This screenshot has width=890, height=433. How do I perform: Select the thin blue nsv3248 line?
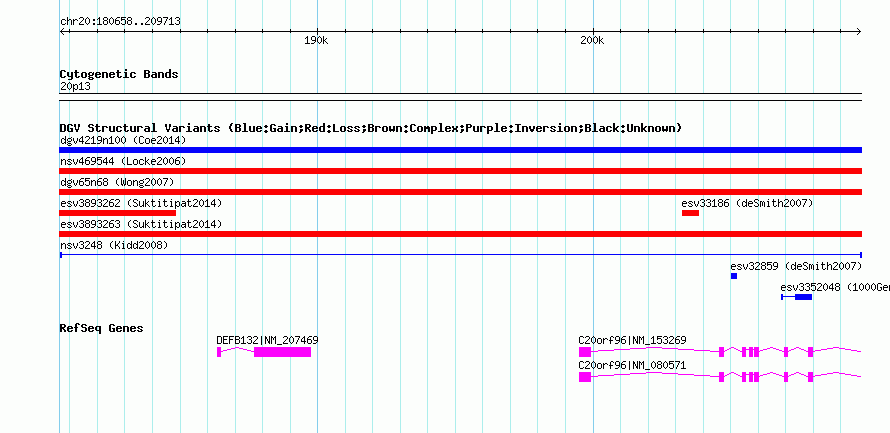460,255
